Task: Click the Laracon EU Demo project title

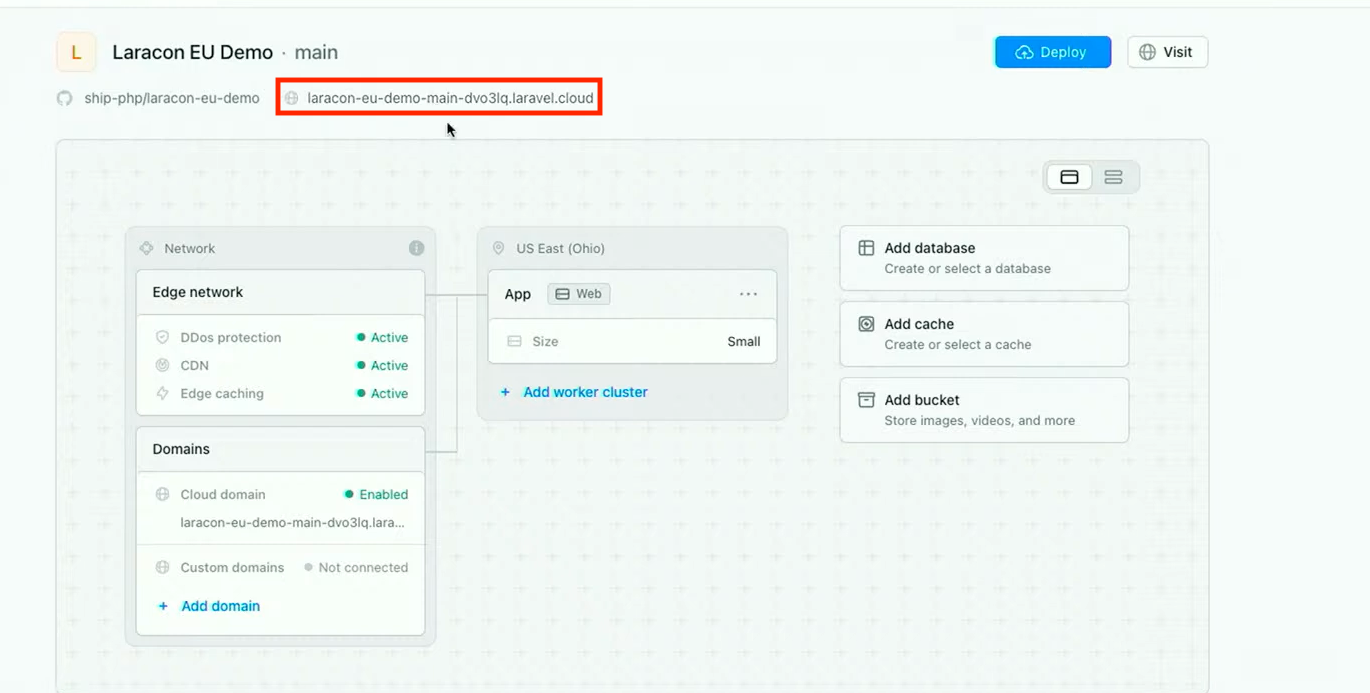Action: (192, 52)
